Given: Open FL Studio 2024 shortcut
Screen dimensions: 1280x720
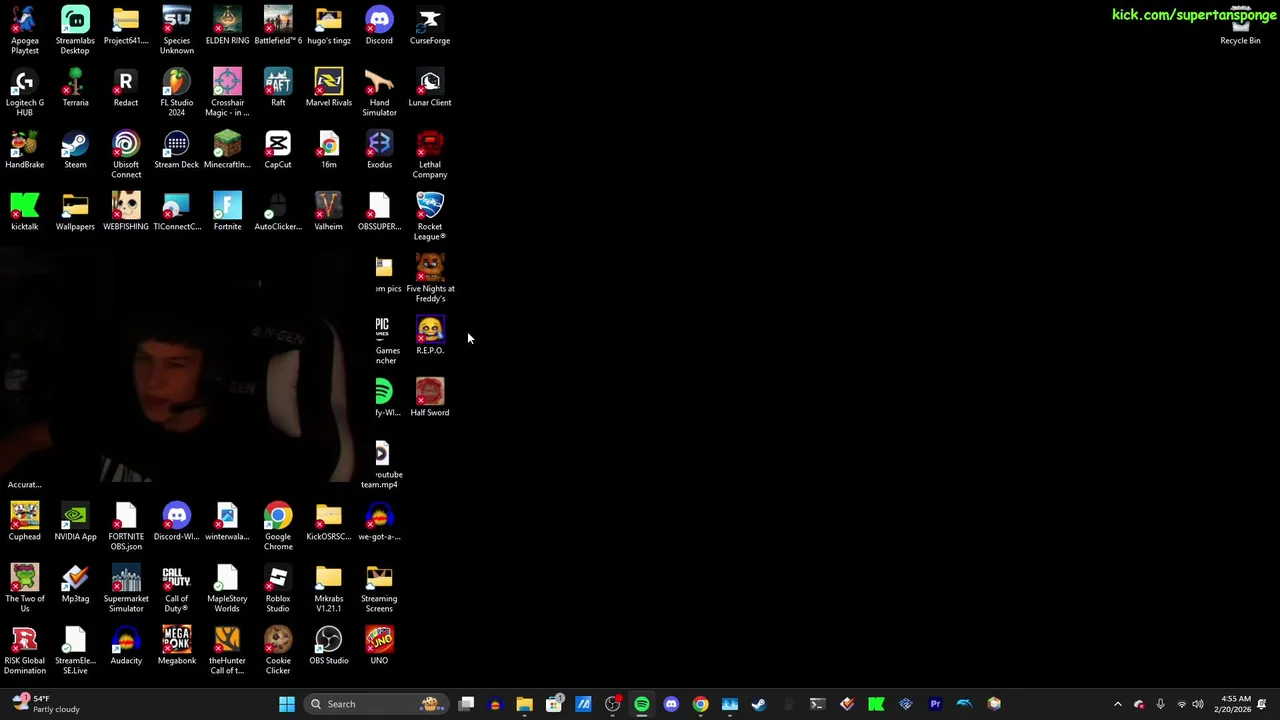Looking at the screenshot, I should [x=177, y=92].
